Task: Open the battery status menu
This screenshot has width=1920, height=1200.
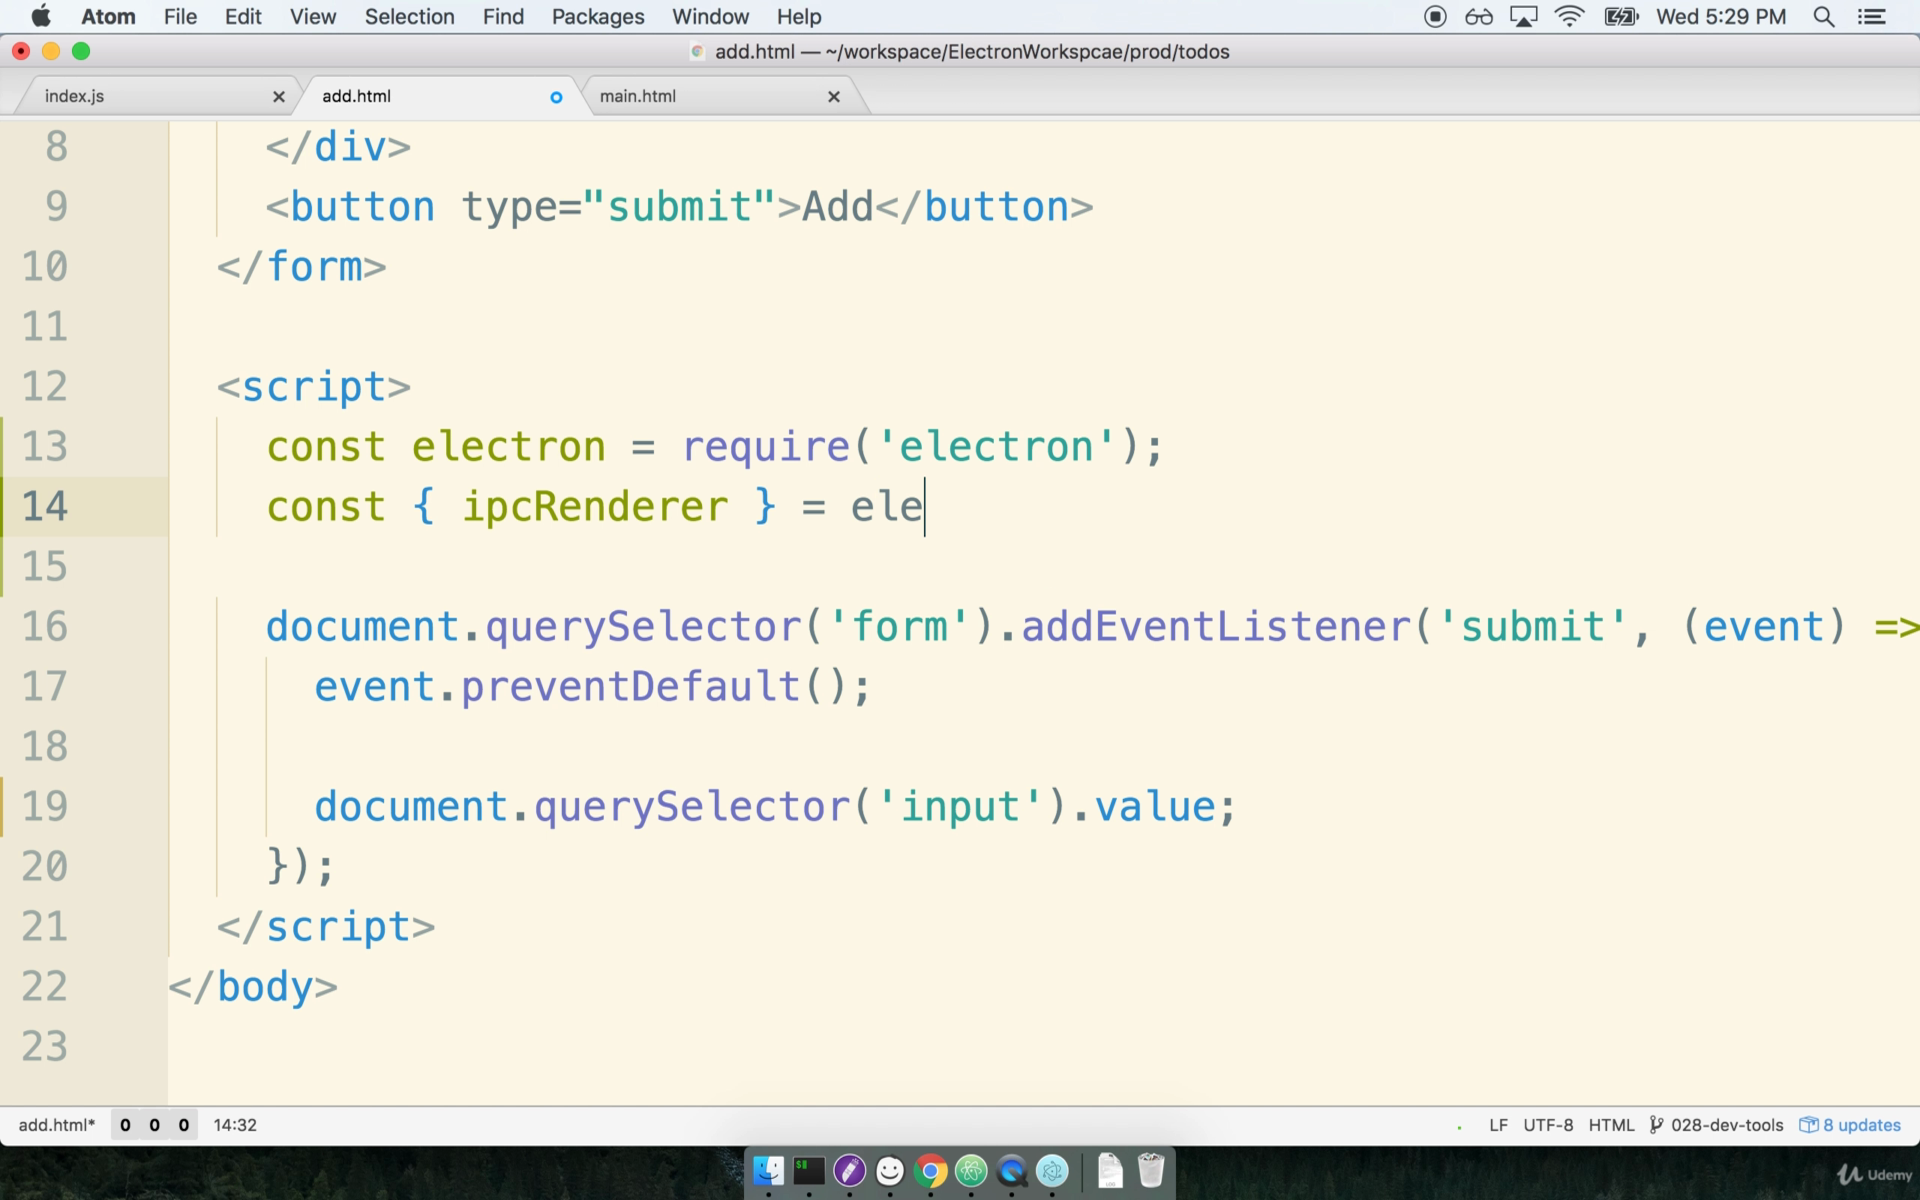Action: 1621,17
